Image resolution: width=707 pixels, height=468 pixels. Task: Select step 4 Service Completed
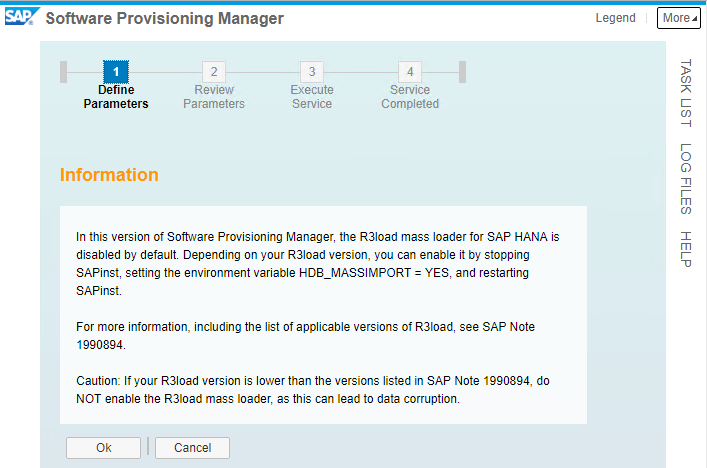(x=410, y=86)
